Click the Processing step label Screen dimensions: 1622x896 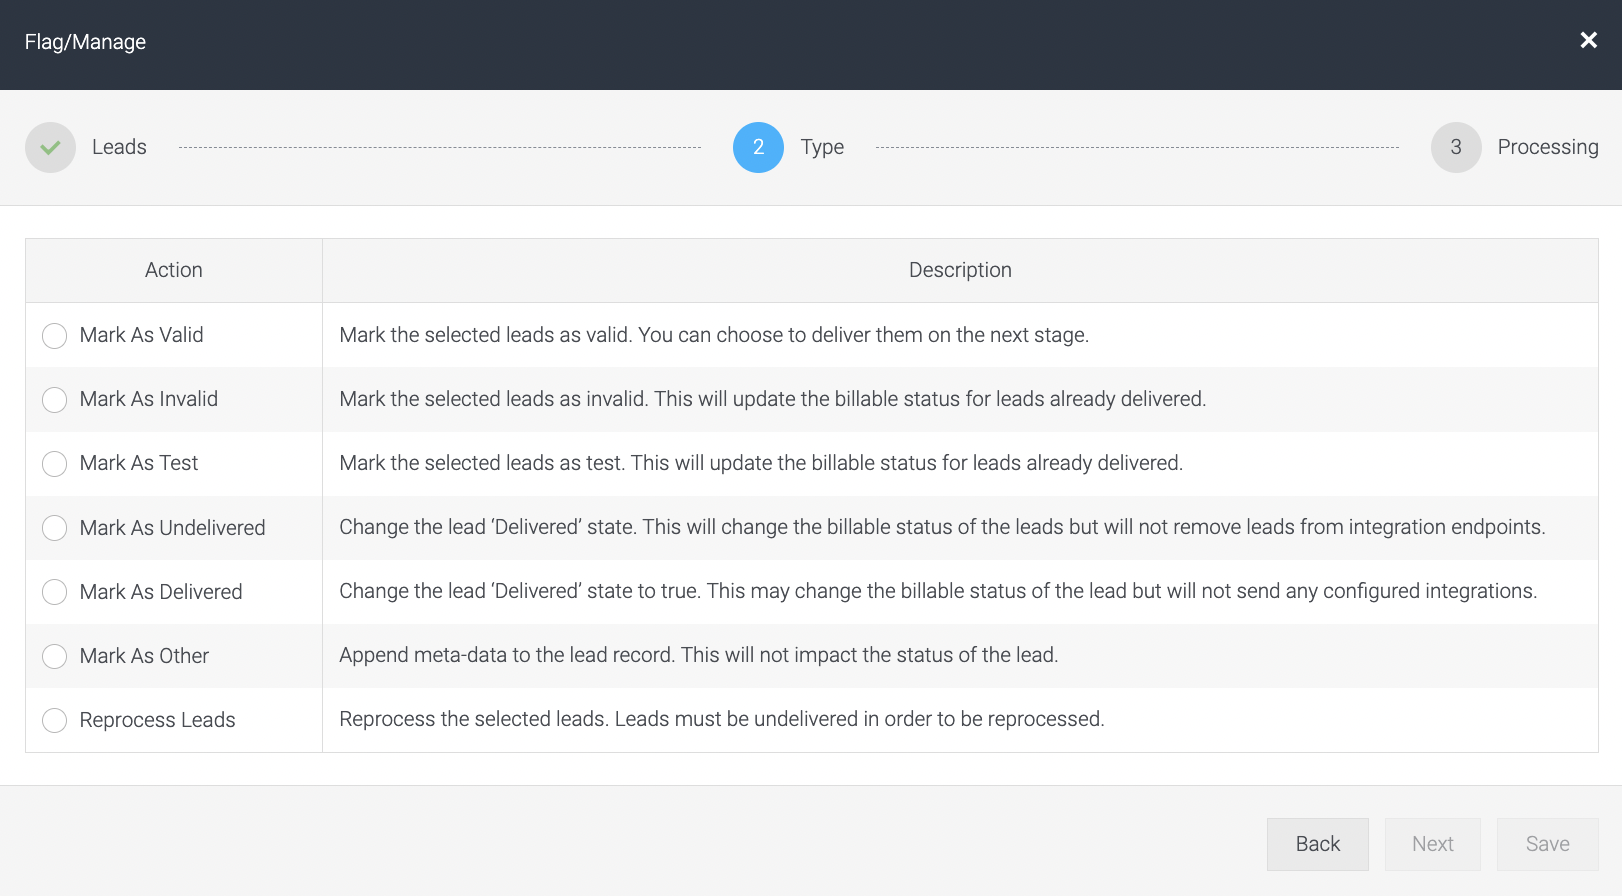point(1548,147)
